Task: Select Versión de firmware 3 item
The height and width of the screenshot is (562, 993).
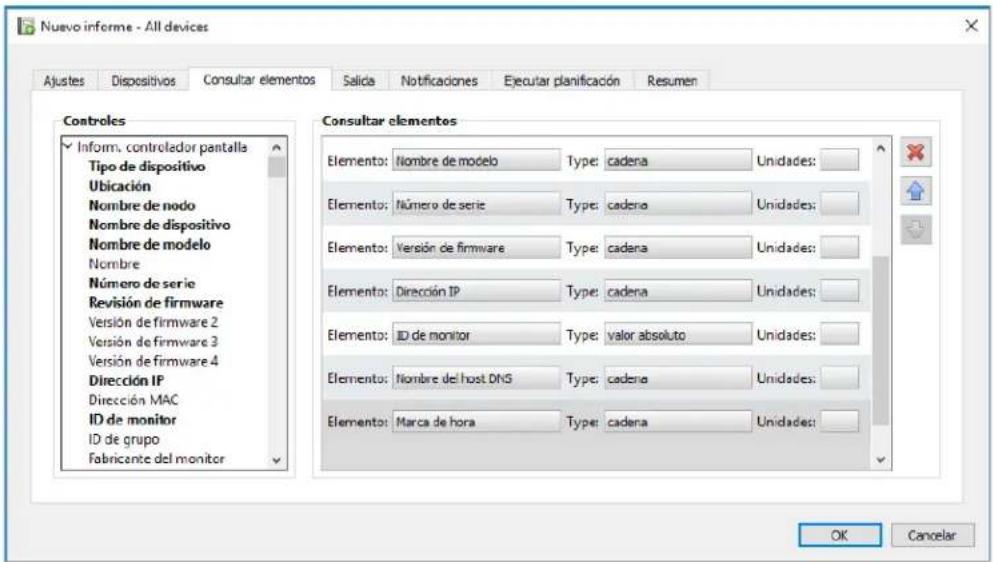Action: tap(153, 342)
